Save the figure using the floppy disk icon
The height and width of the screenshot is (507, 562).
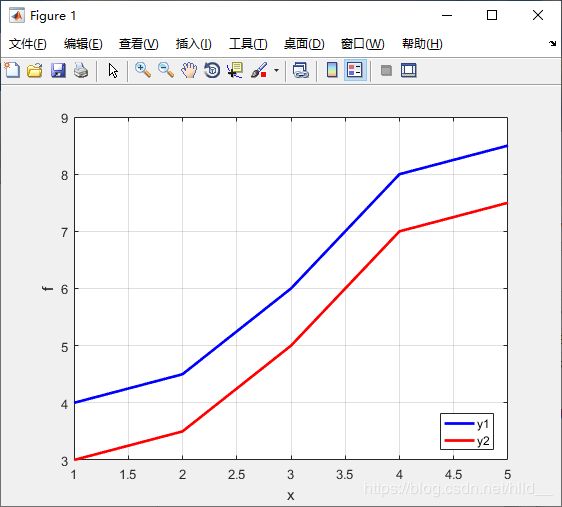58,70
